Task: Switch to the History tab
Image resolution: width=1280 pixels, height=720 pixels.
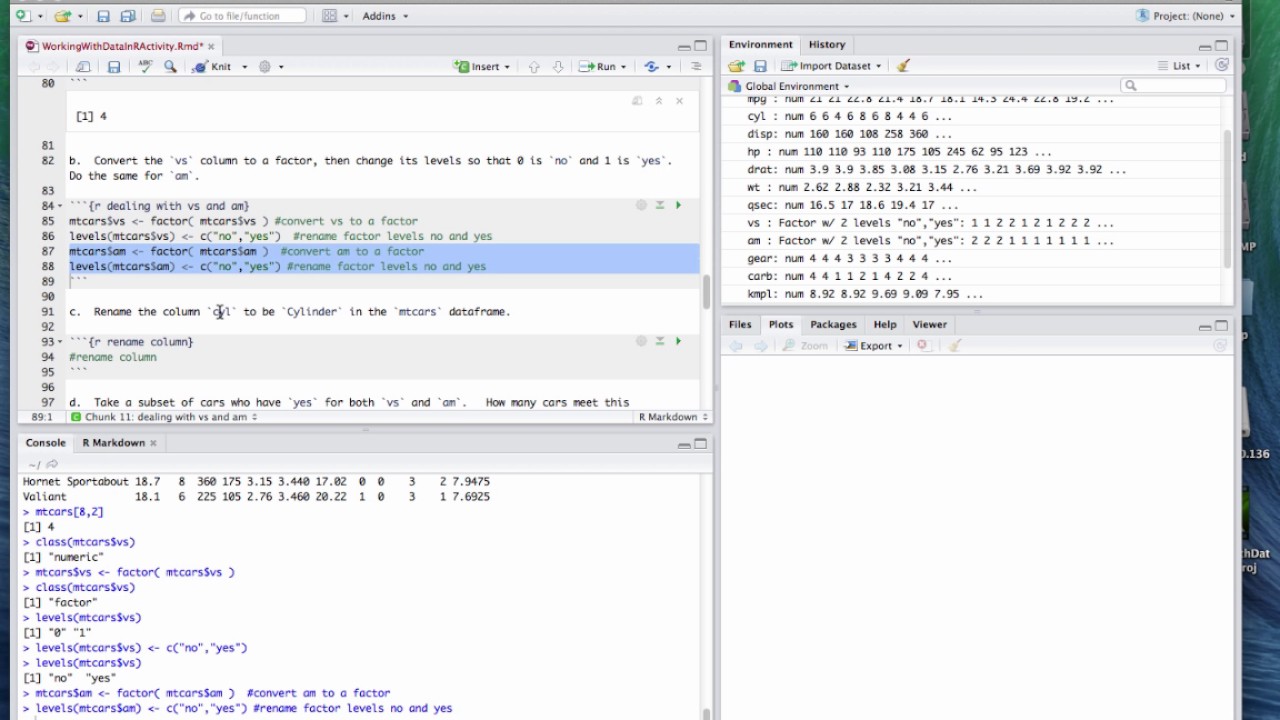Action: (x=827, y=45)
